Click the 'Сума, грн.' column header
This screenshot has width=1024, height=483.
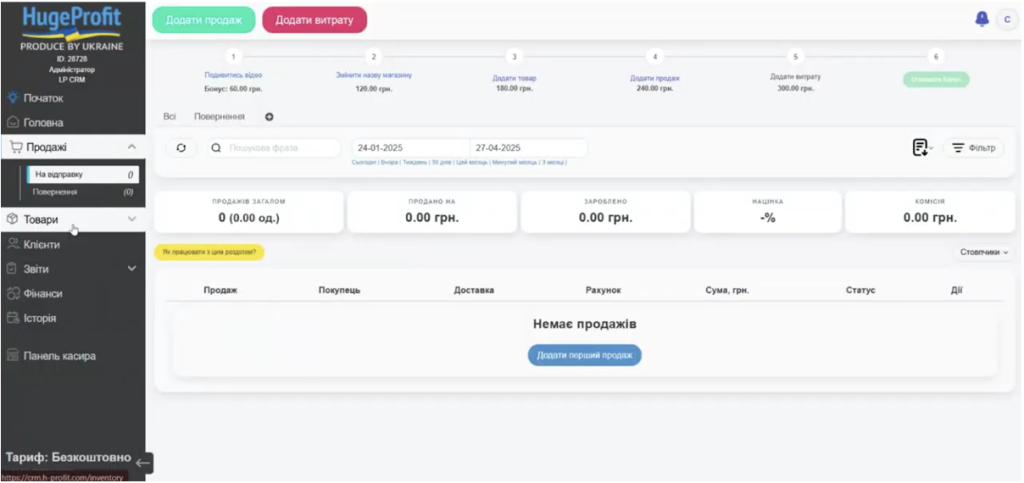[x=727, y=290]
